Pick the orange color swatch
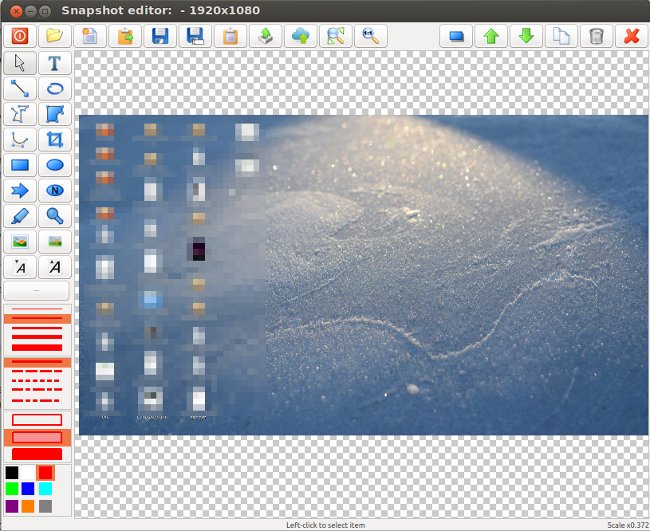Image resolution: width=650 pixels, height=531 pixels. [28, 506]
